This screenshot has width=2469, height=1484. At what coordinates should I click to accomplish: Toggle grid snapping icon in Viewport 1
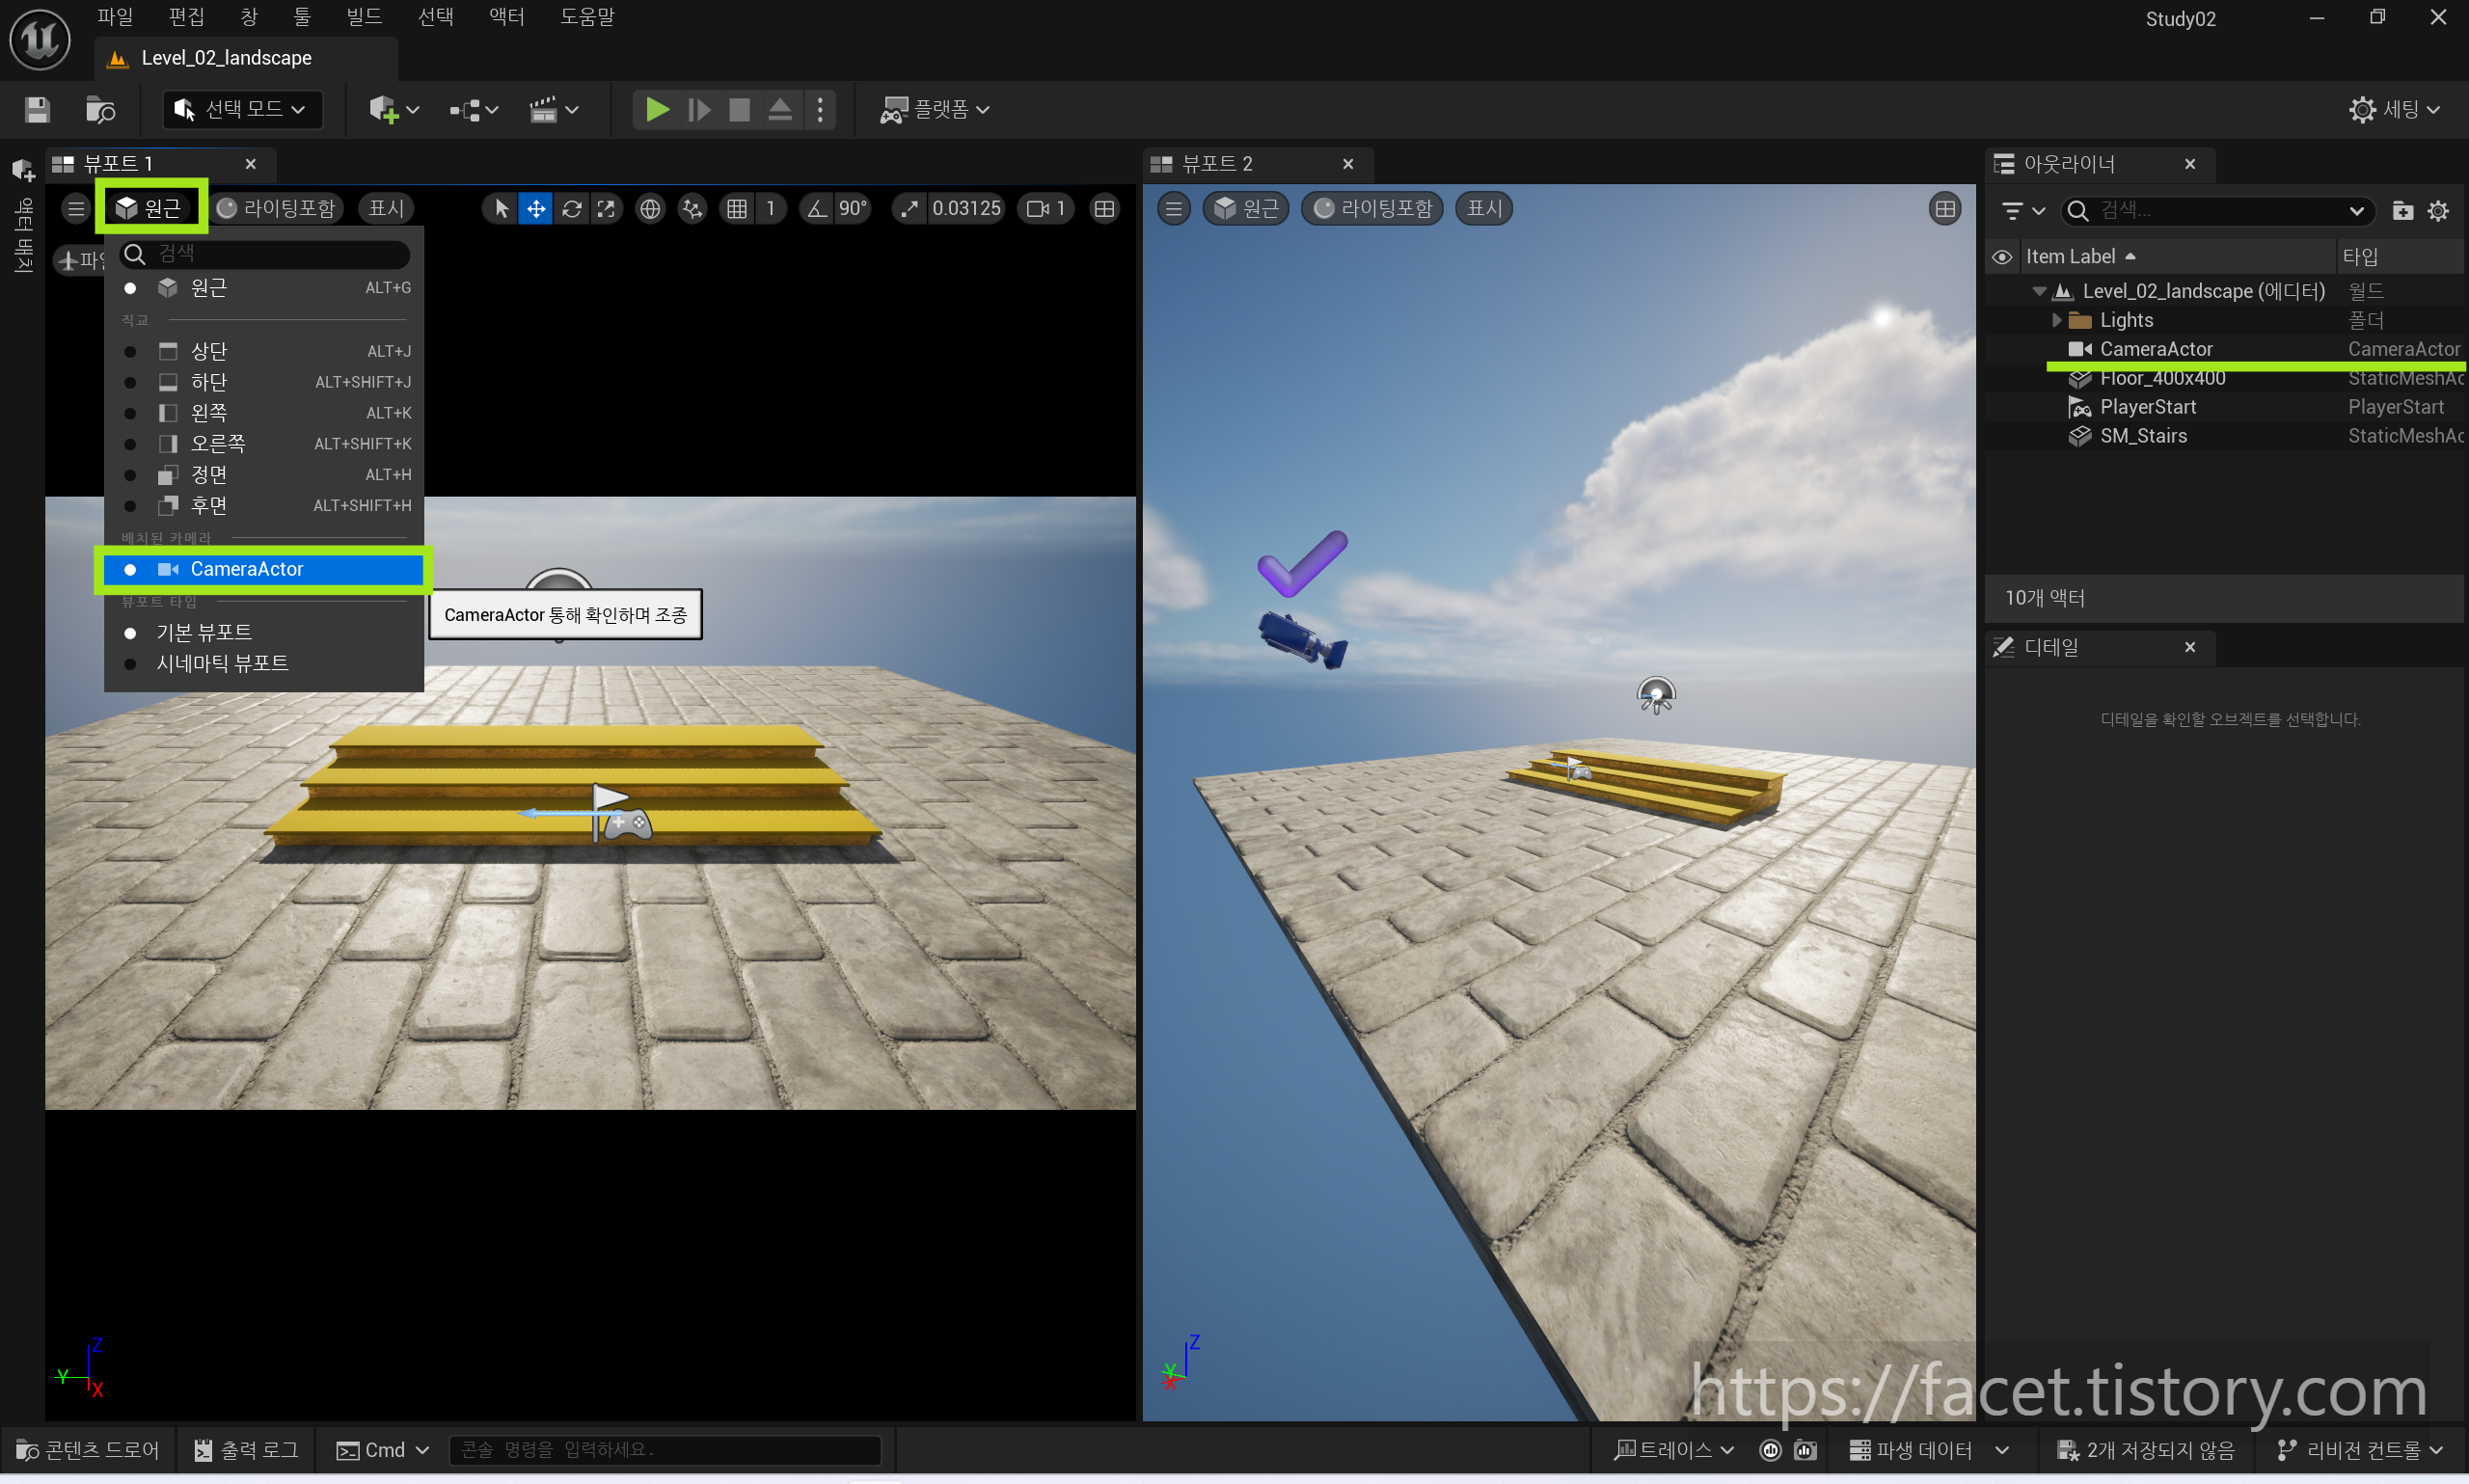737,208
